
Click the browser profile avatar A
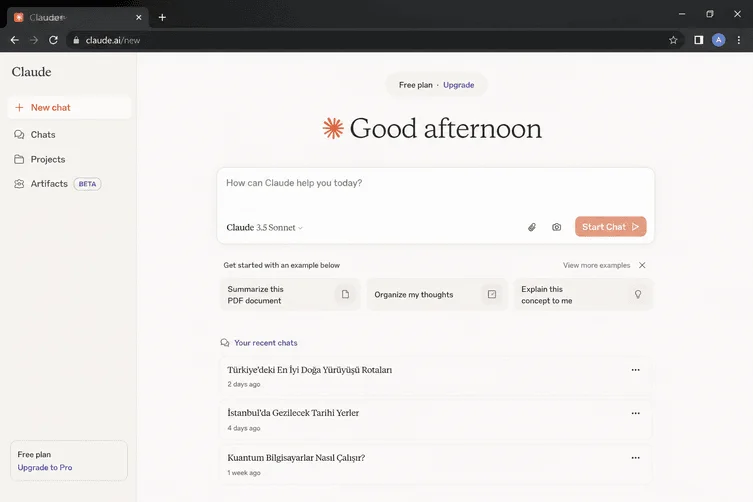(x=718, y=40)
